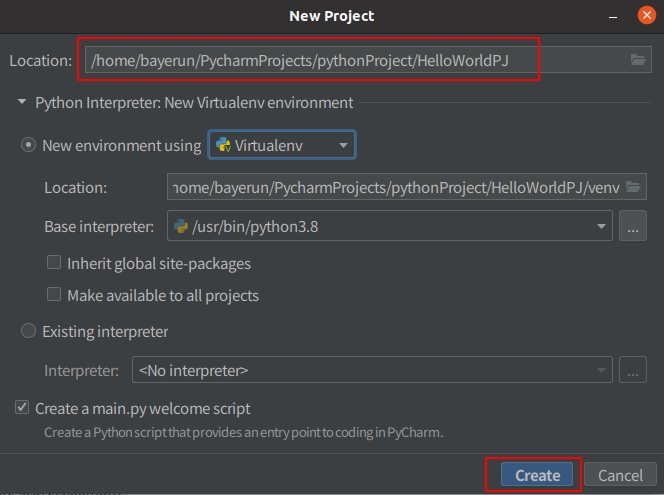Click the ellipsis button beside the Interpreter field
The image size is (664, 495).
coord(632,370)
